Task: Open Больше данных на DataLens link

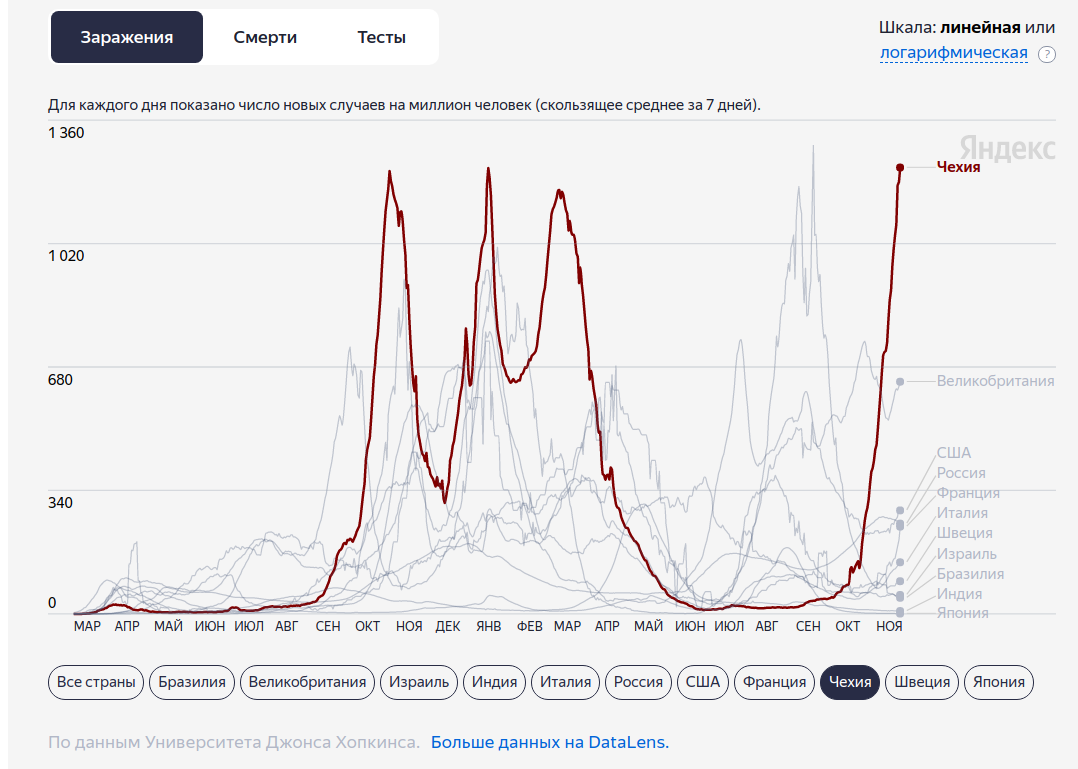Action: [549, 742]
